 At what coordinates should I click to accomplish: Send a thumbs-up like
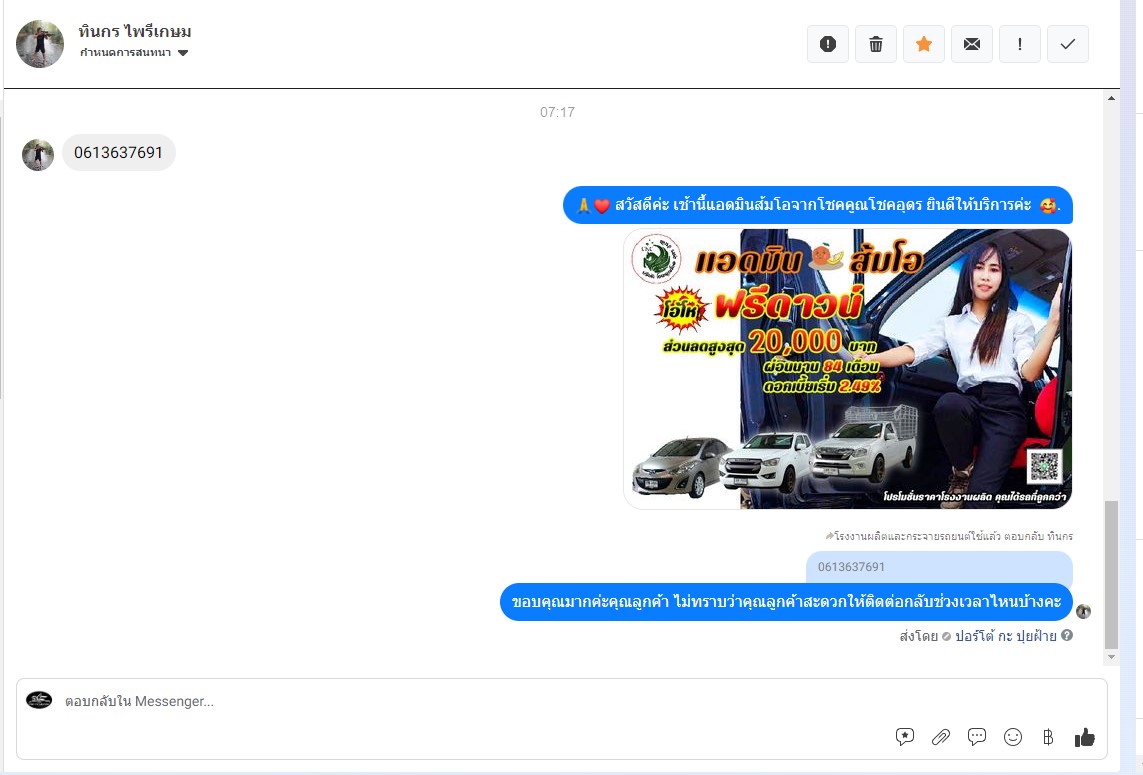tap(1085, 737)
